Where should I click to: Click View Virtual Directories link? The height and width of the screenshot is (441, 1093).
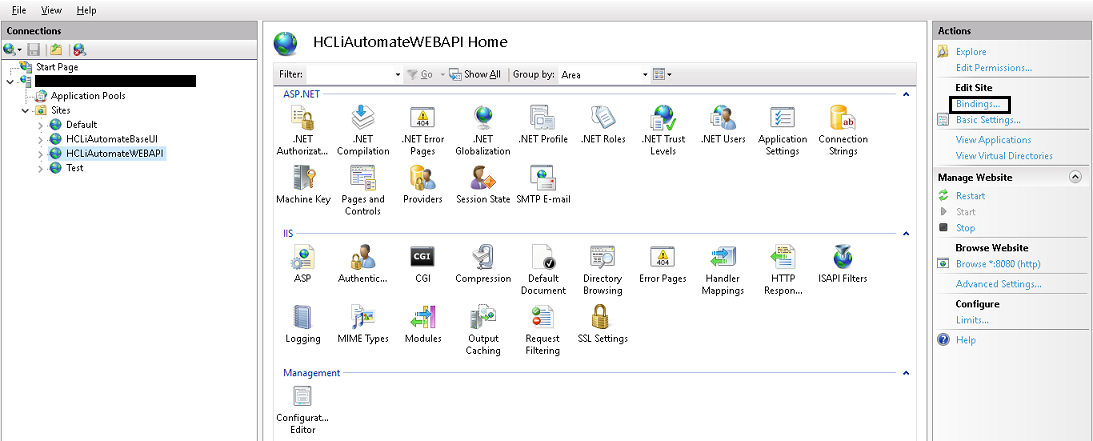click(x=1004, y=155)
